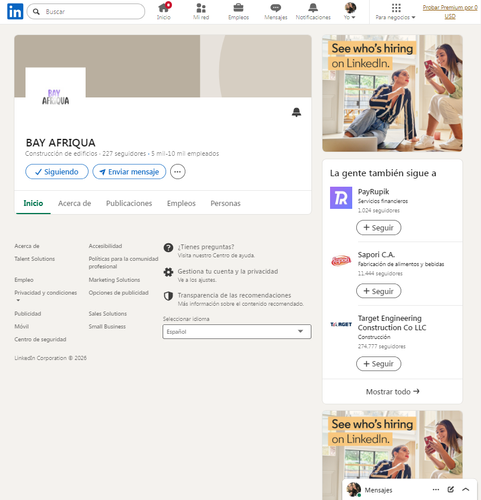Viewport: 481px width, 500px height.
Task: Open Talent Solutions footer link
Action: point(34,259)
